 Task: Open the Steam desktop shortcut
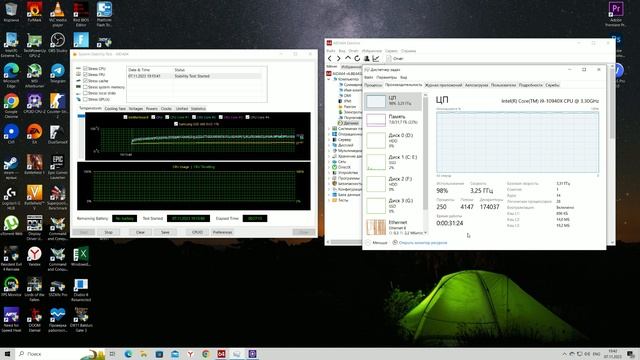11,167
